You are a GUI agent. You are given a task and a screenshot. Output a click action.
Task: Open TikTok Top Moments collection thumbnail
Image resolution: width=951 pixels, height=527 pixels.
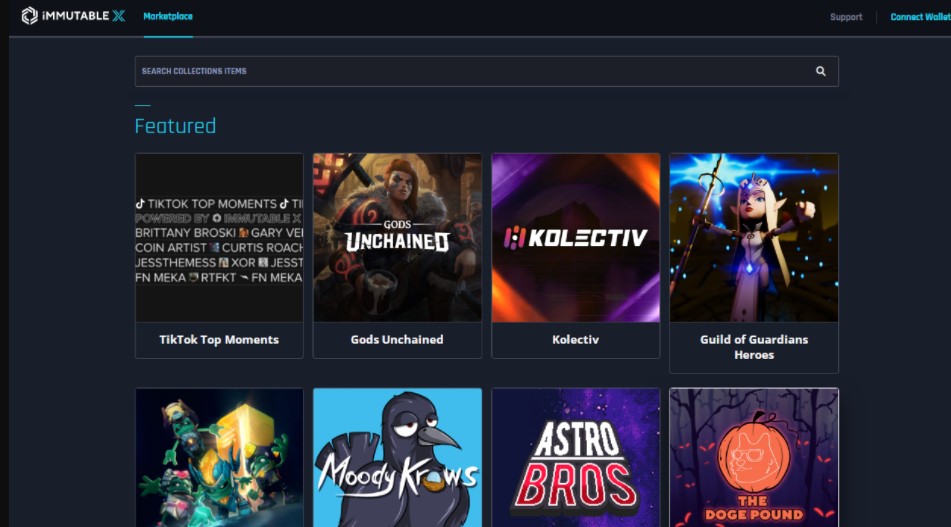219,238
